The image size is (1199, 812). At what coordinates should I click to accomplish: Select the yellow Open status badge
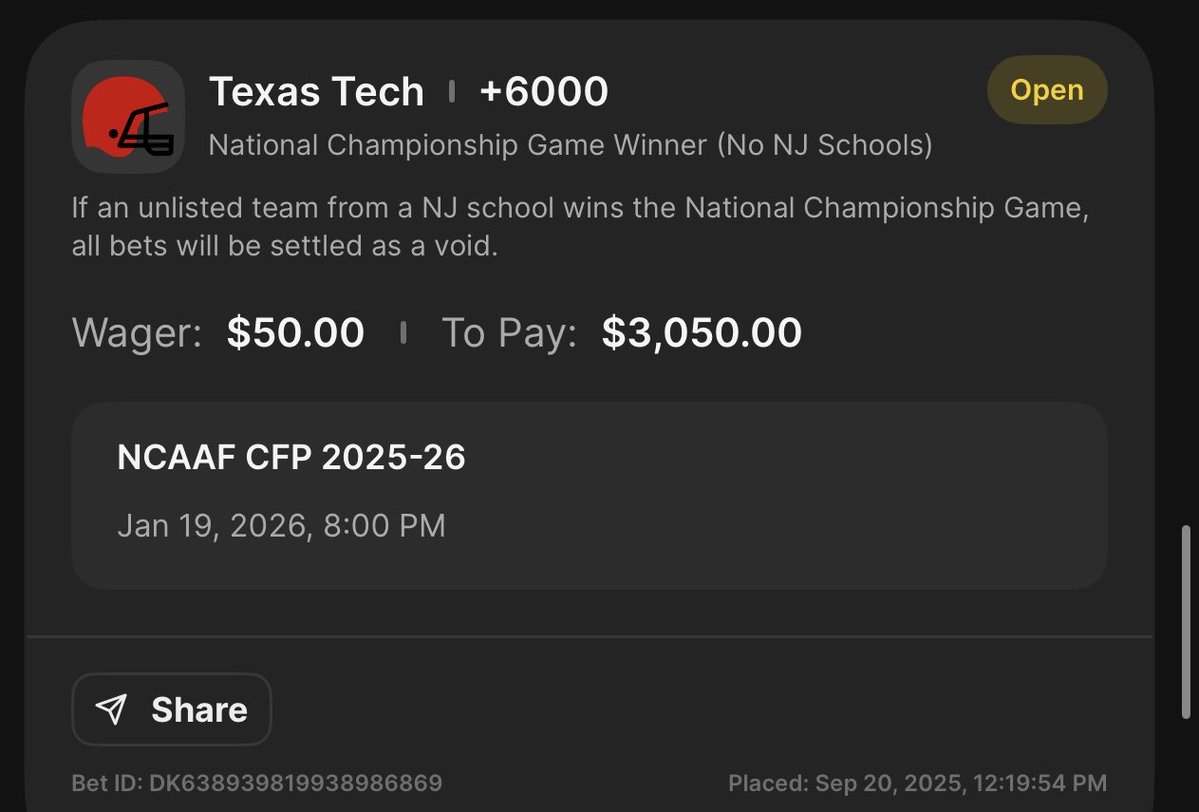tap(1047, 90)
